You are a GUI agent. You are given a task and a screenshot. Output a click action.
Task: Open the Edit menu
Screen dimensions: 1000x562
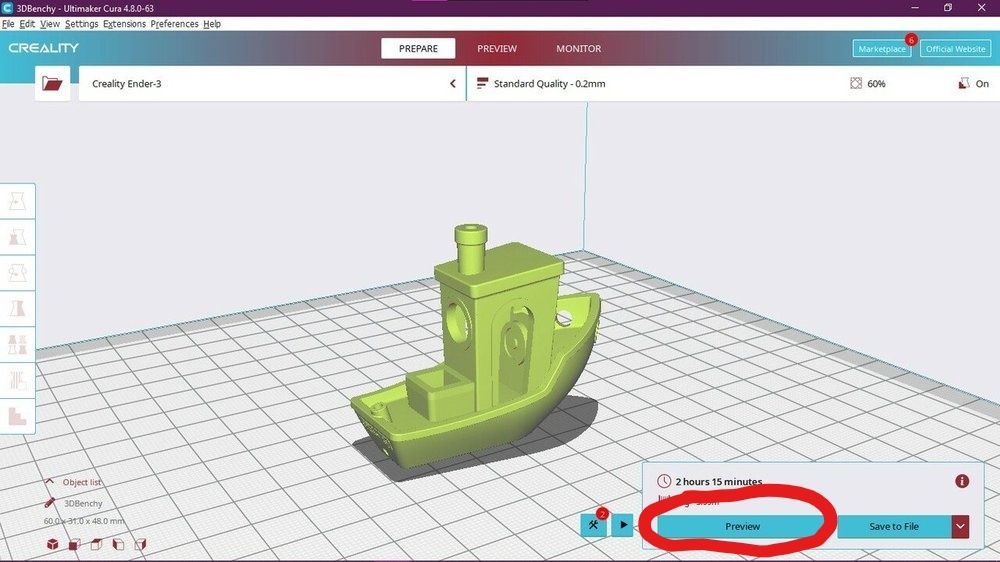point(27,24)
